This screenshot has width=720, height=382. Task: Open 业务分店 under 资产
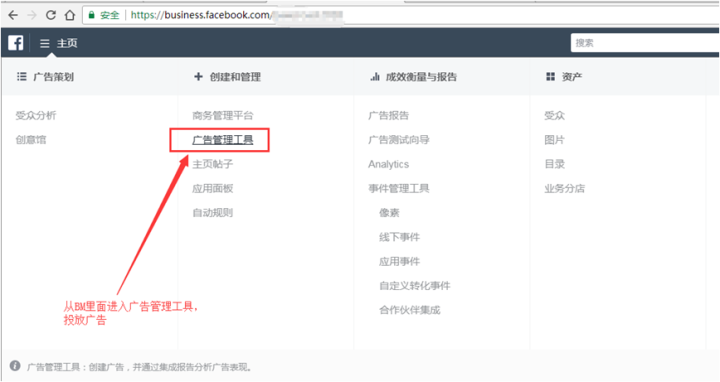(564, 188)
